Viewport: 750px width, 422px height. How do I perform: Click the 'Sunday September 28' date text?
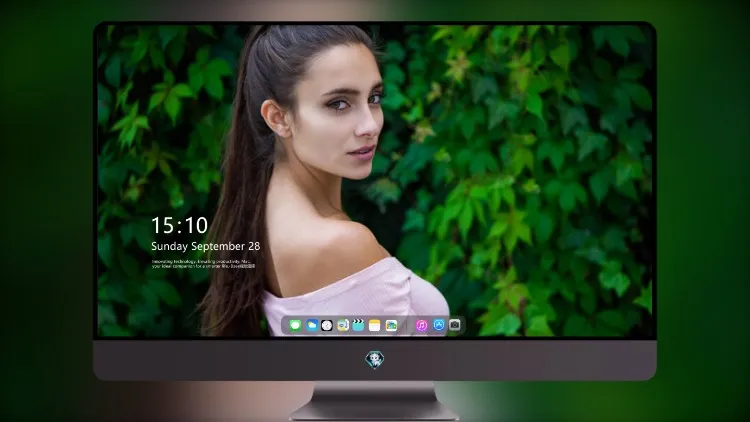206,246
